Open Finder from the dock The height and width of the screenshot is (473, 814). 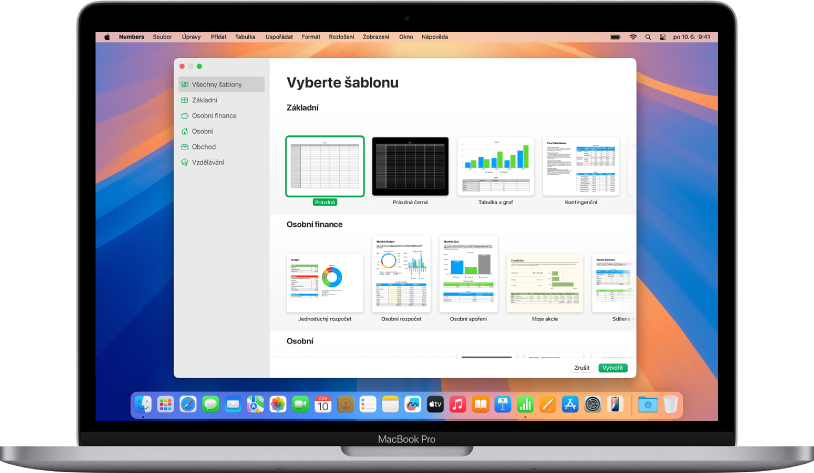point(143,404)
